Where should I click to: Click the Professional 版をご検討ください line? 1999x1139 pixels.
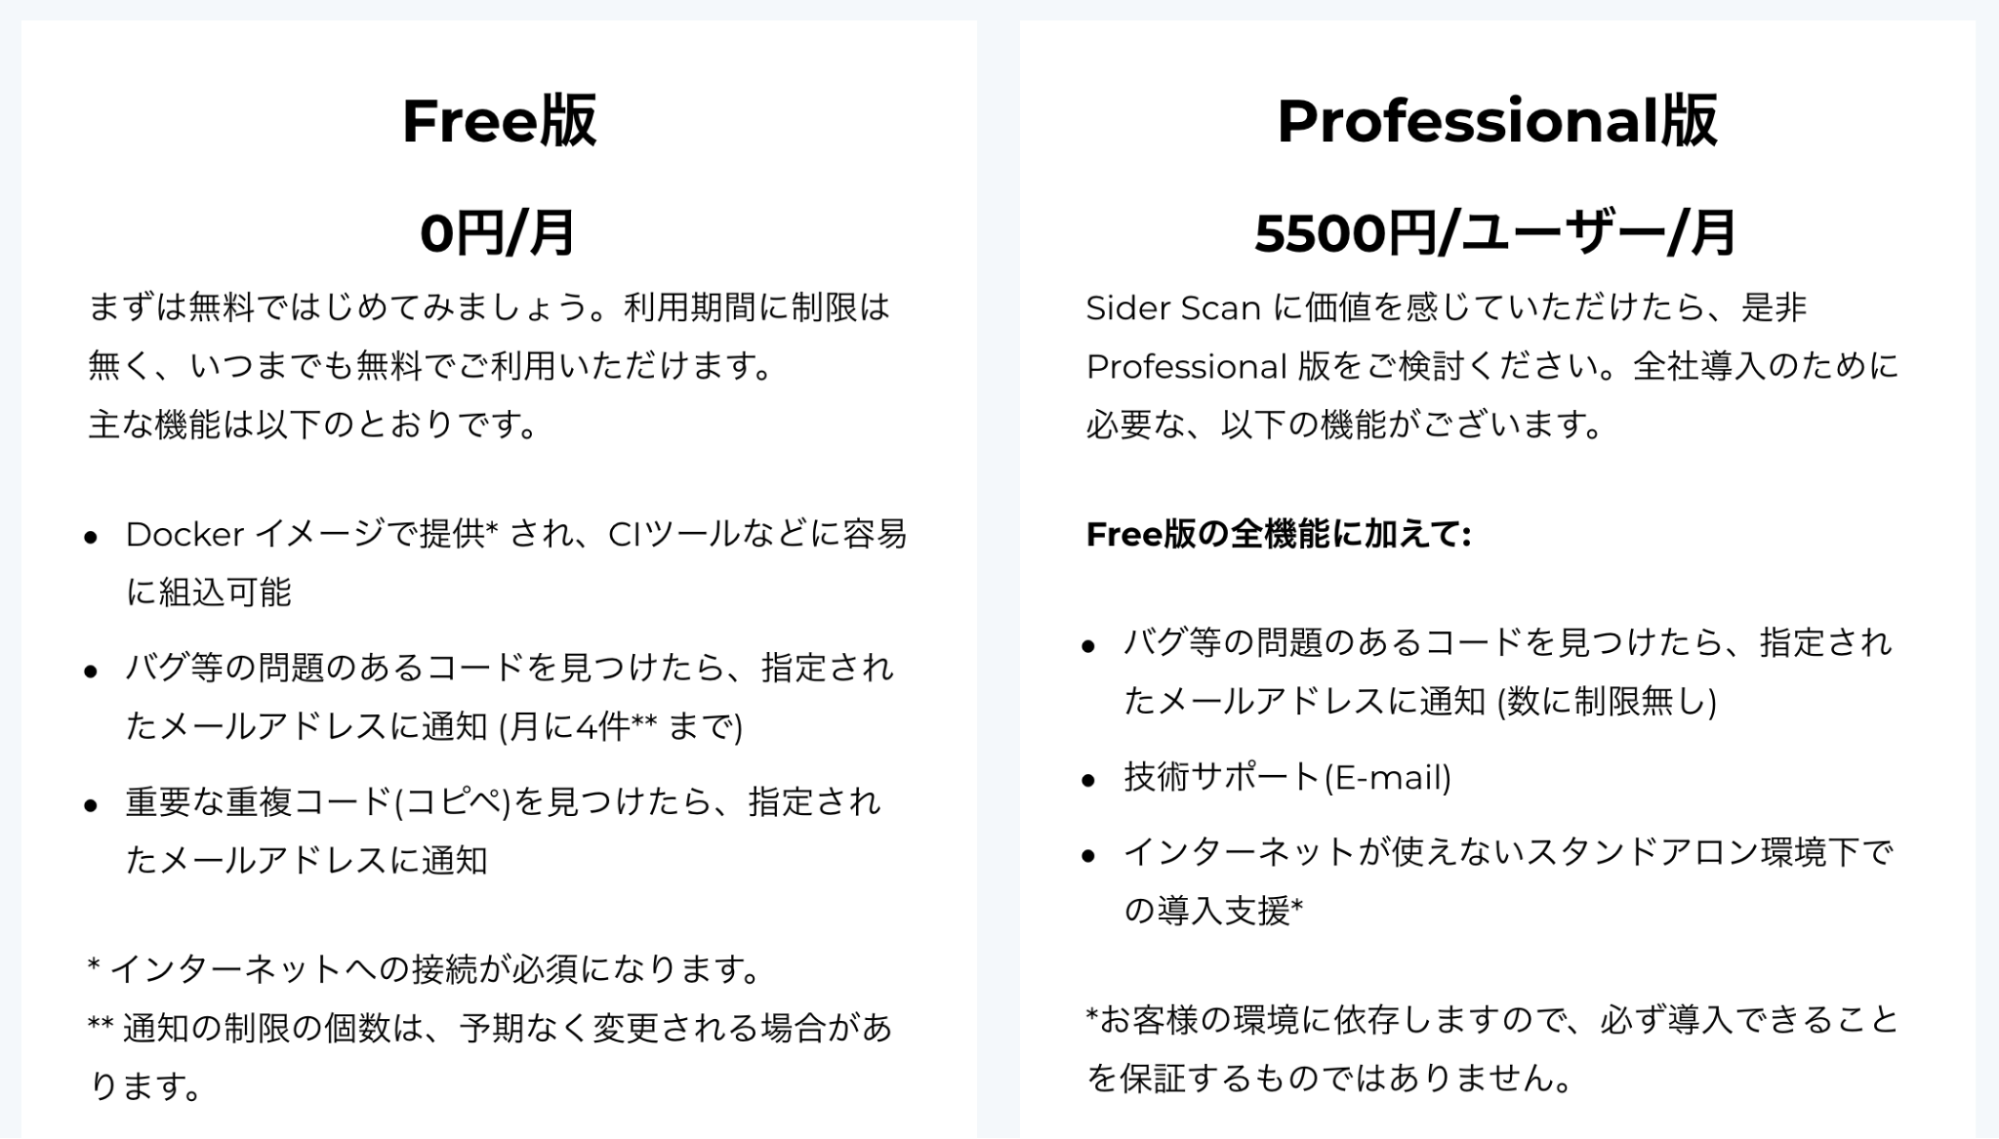tap(1492, 367)
